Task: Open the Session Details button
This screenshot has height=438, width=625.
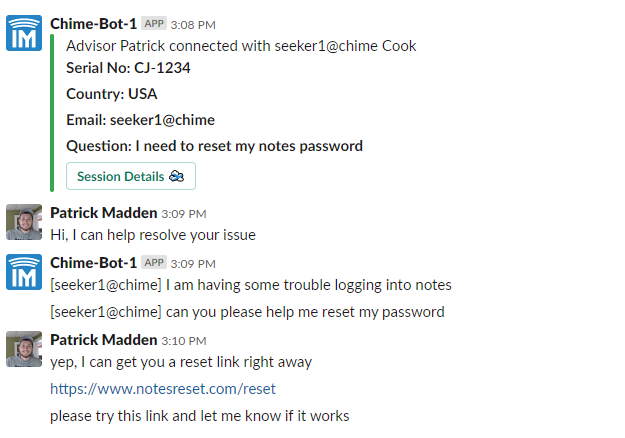Action: tap(131, 176)
